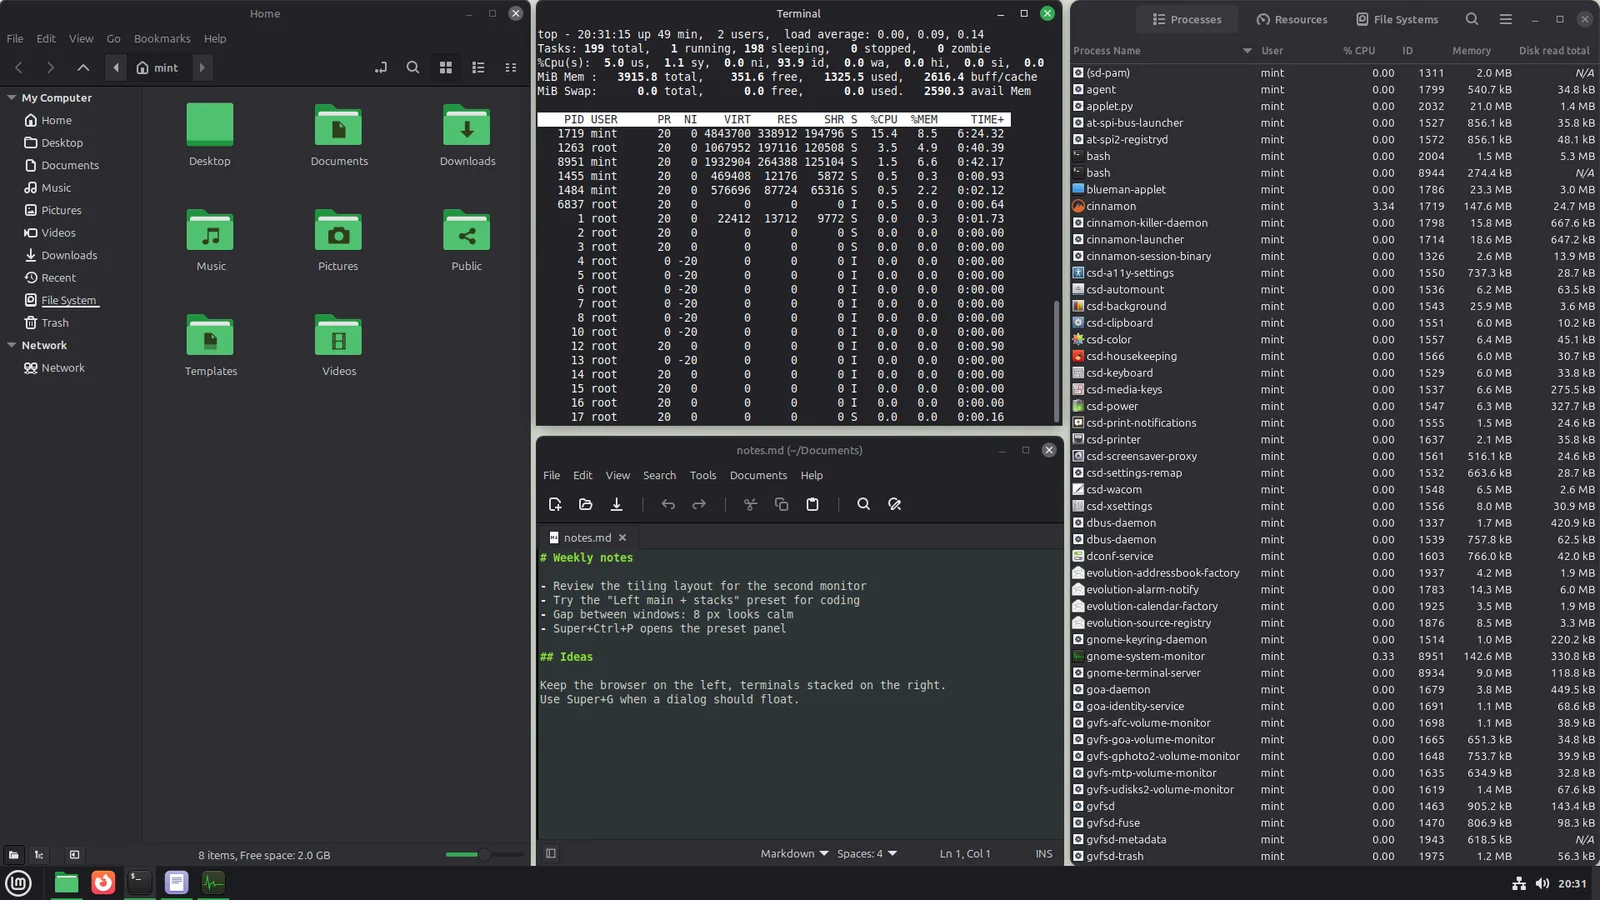Viewport: 1600px width, 900px height.
Task: Open the Markdown language dropdown
Action: pyautogui.click(x=794, y=854)
